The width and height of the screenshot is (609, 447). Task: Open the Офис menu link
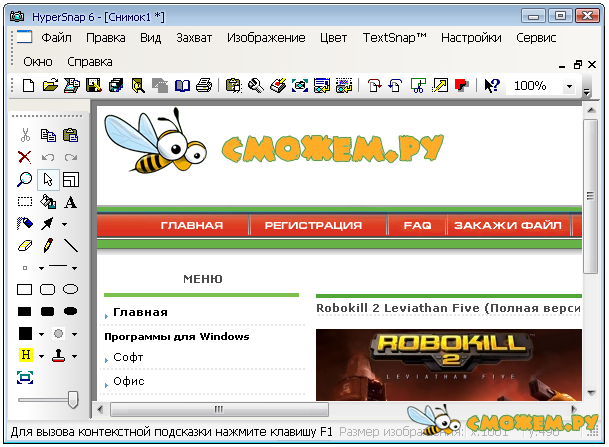pyautogui.click(x=129, y=381)
